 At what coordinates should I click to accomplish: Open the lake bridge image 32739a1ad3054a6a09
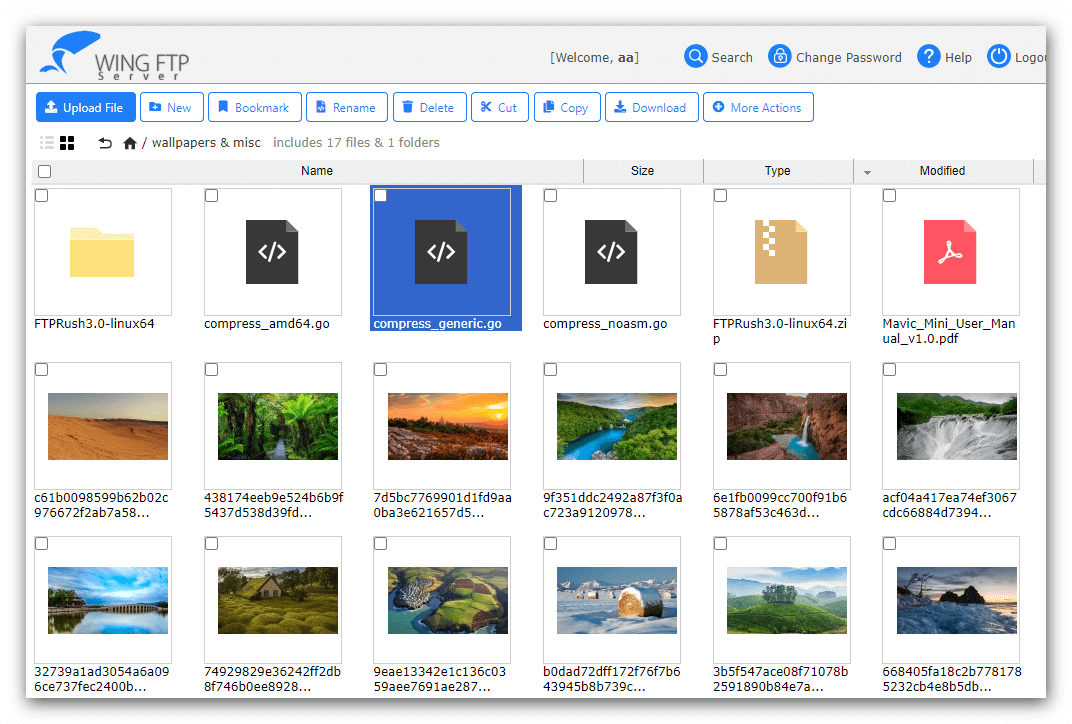(108, 600)
